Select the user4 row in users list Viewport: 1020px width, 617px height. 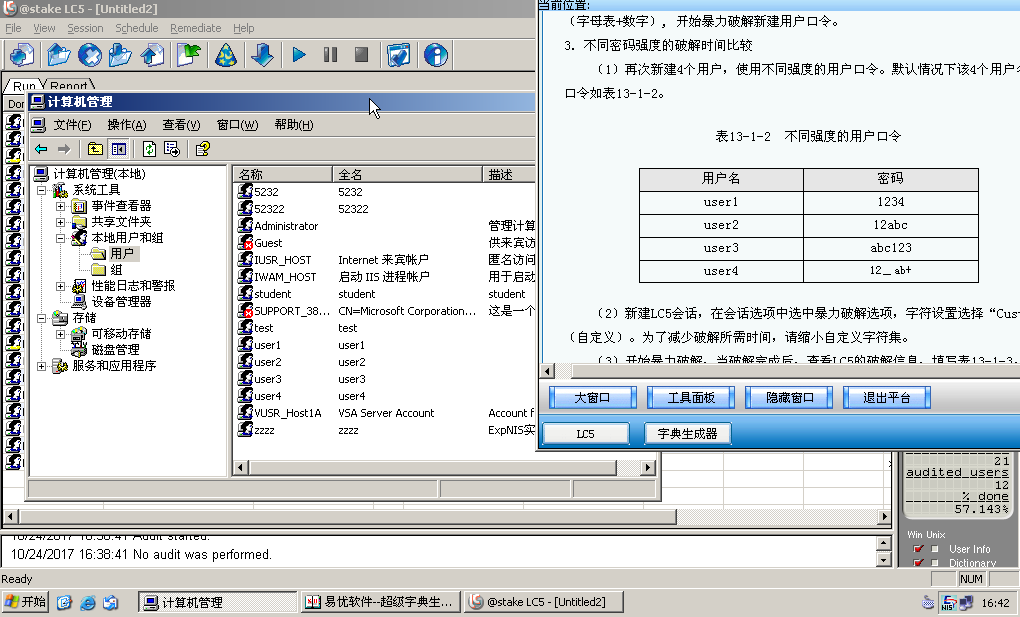pyautogui.click(x=384, y=396)
